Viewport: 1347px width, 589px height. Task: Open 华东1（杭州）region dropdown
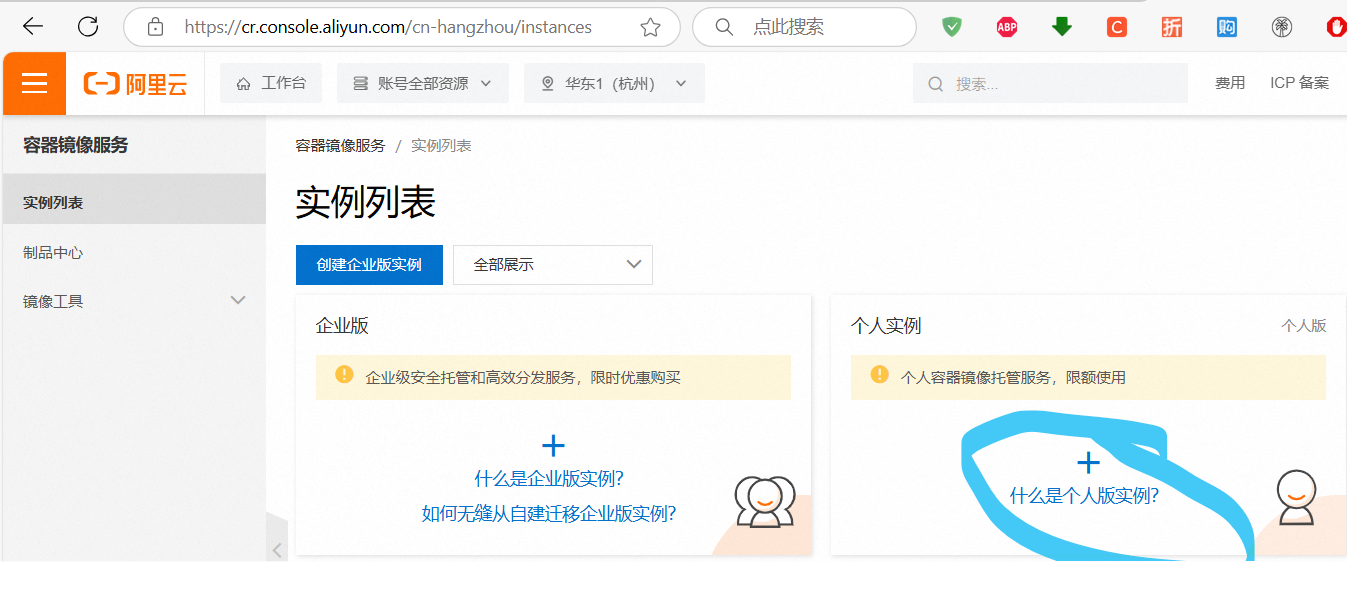614,83
